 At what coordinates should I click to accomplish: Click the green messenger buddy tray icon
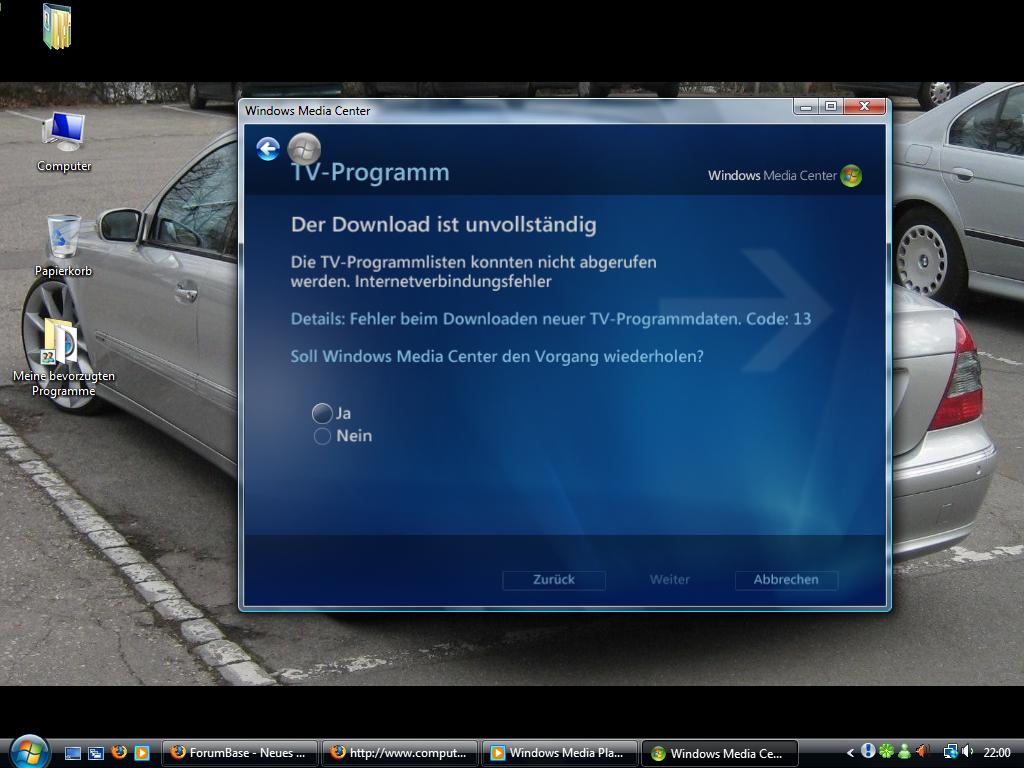904,752
